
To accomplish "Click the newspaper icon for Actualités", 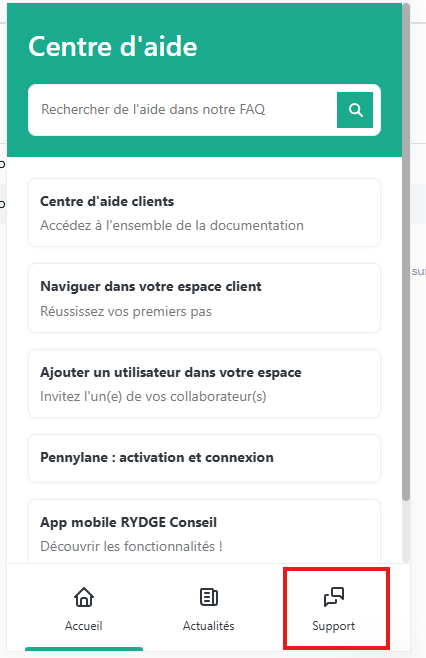I will pyautogui.click(x=209, y=597).
